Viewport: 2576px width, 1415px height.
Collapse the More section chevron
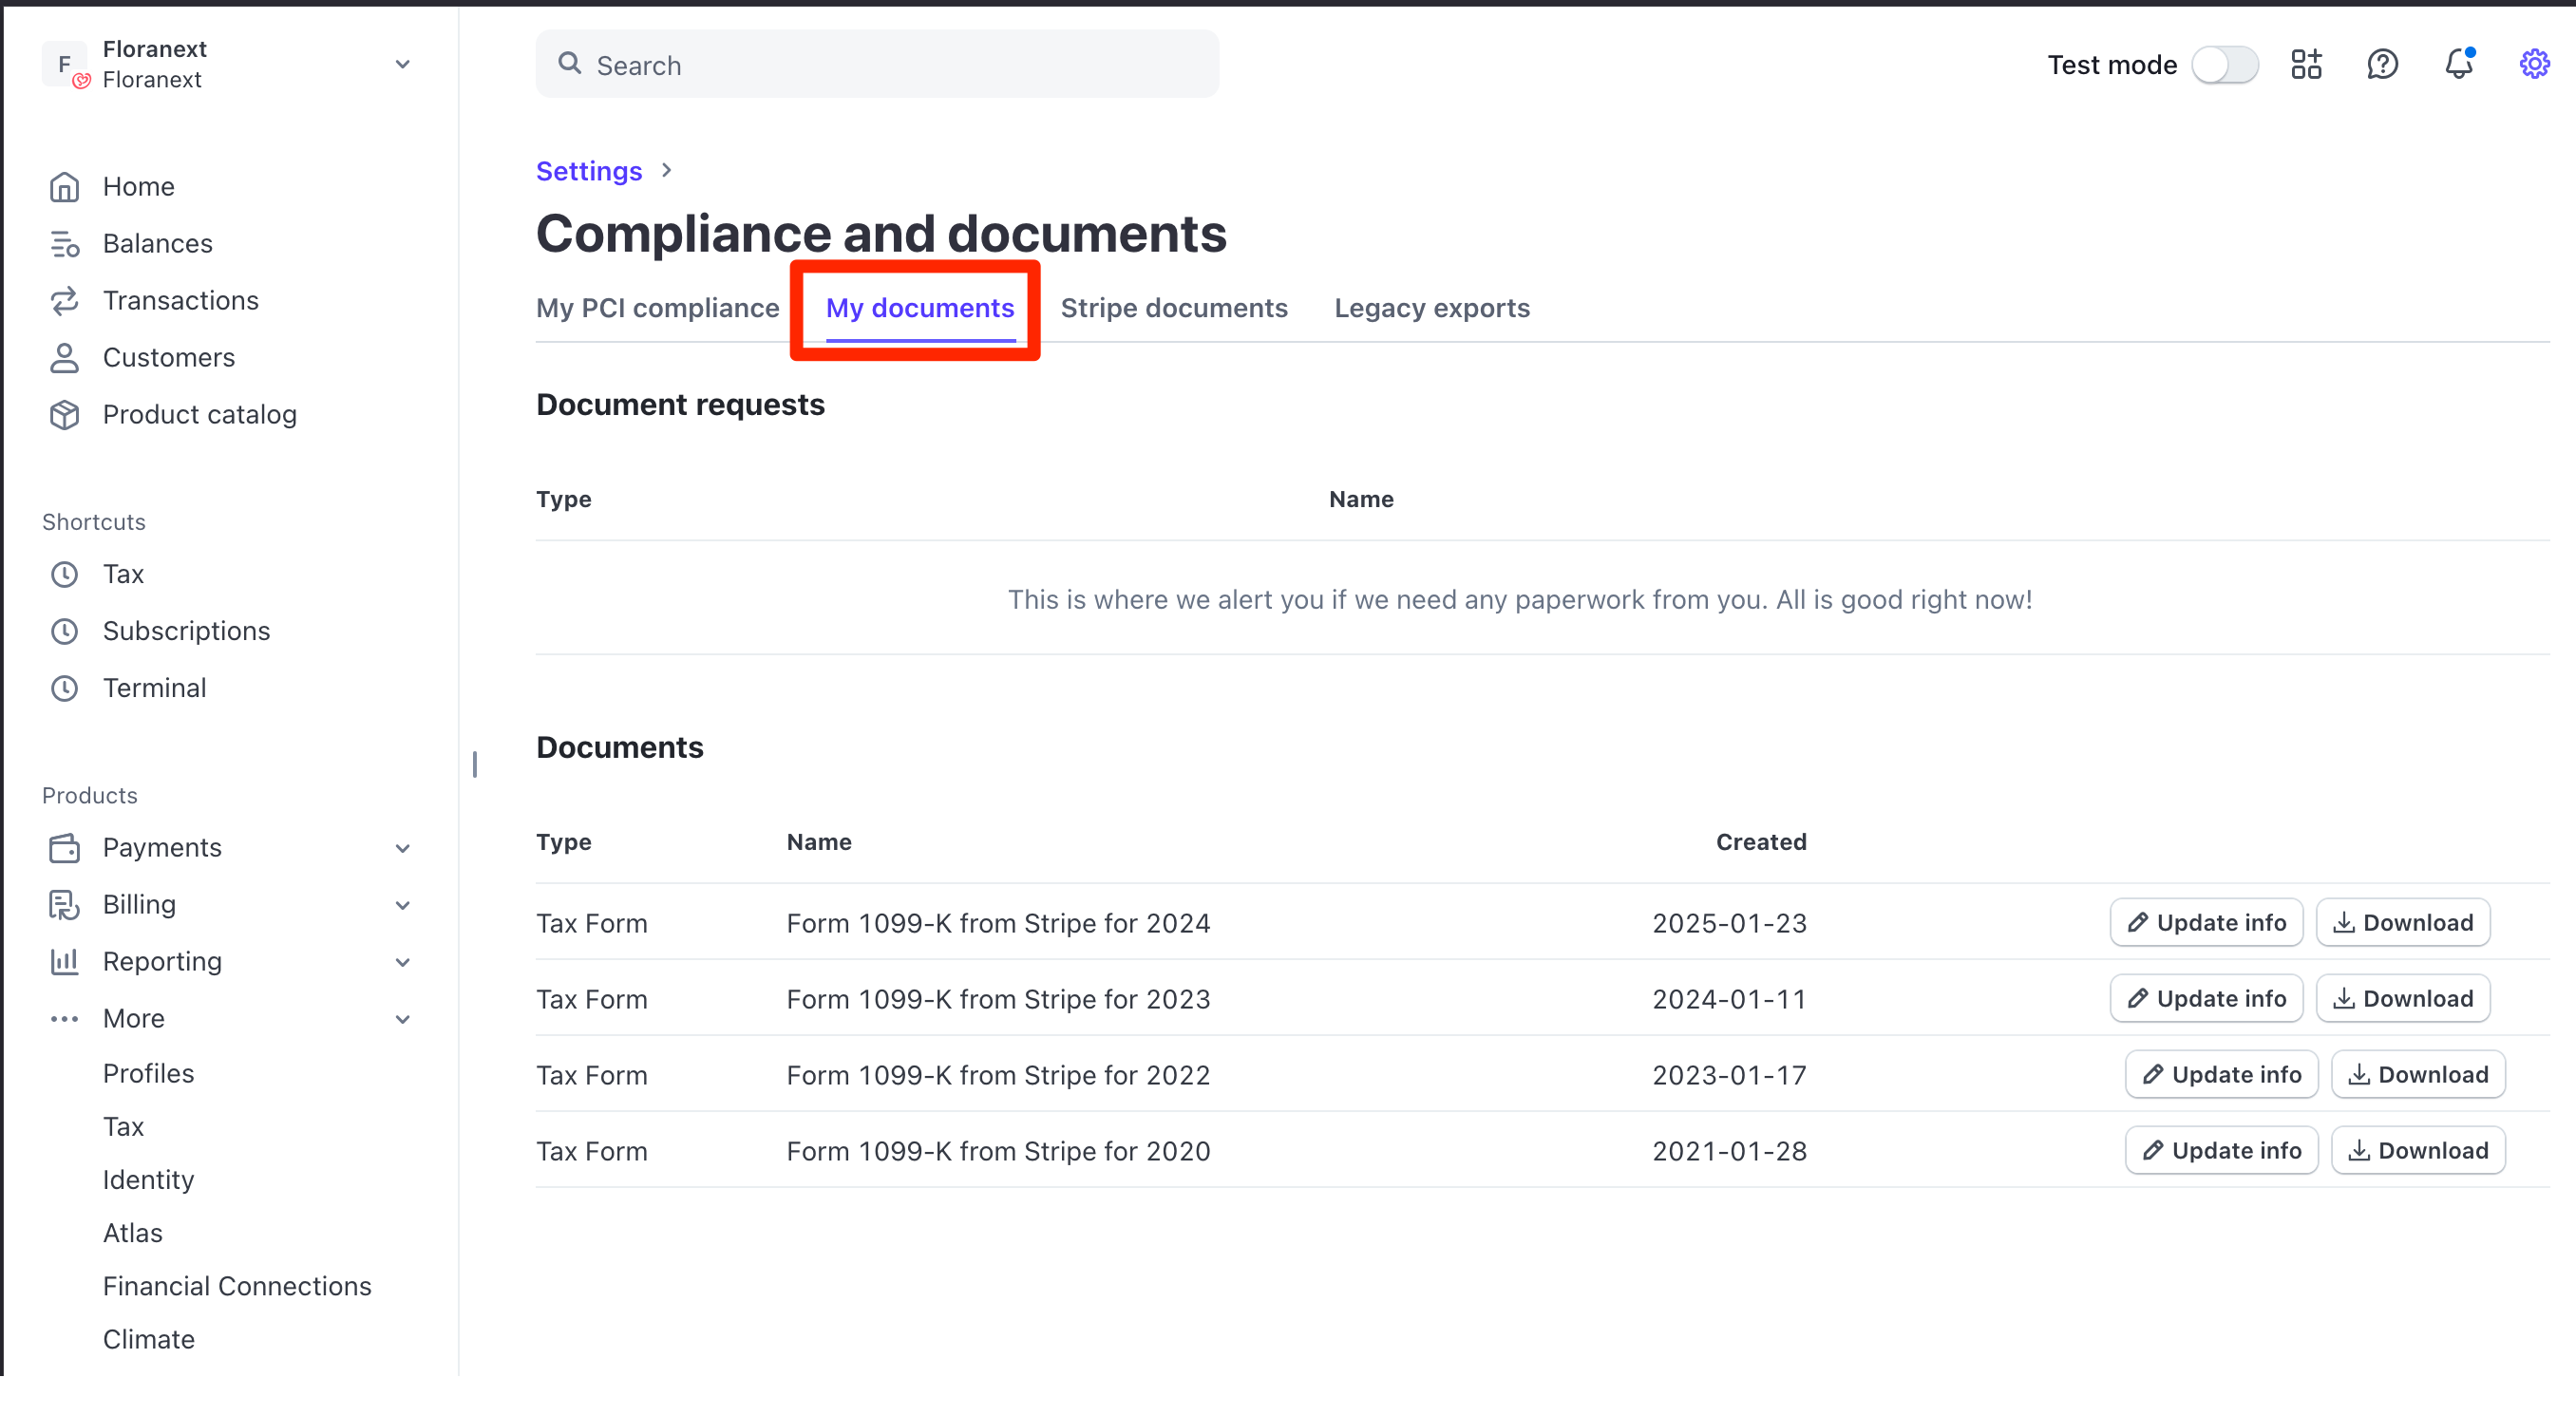[402, 1019]
